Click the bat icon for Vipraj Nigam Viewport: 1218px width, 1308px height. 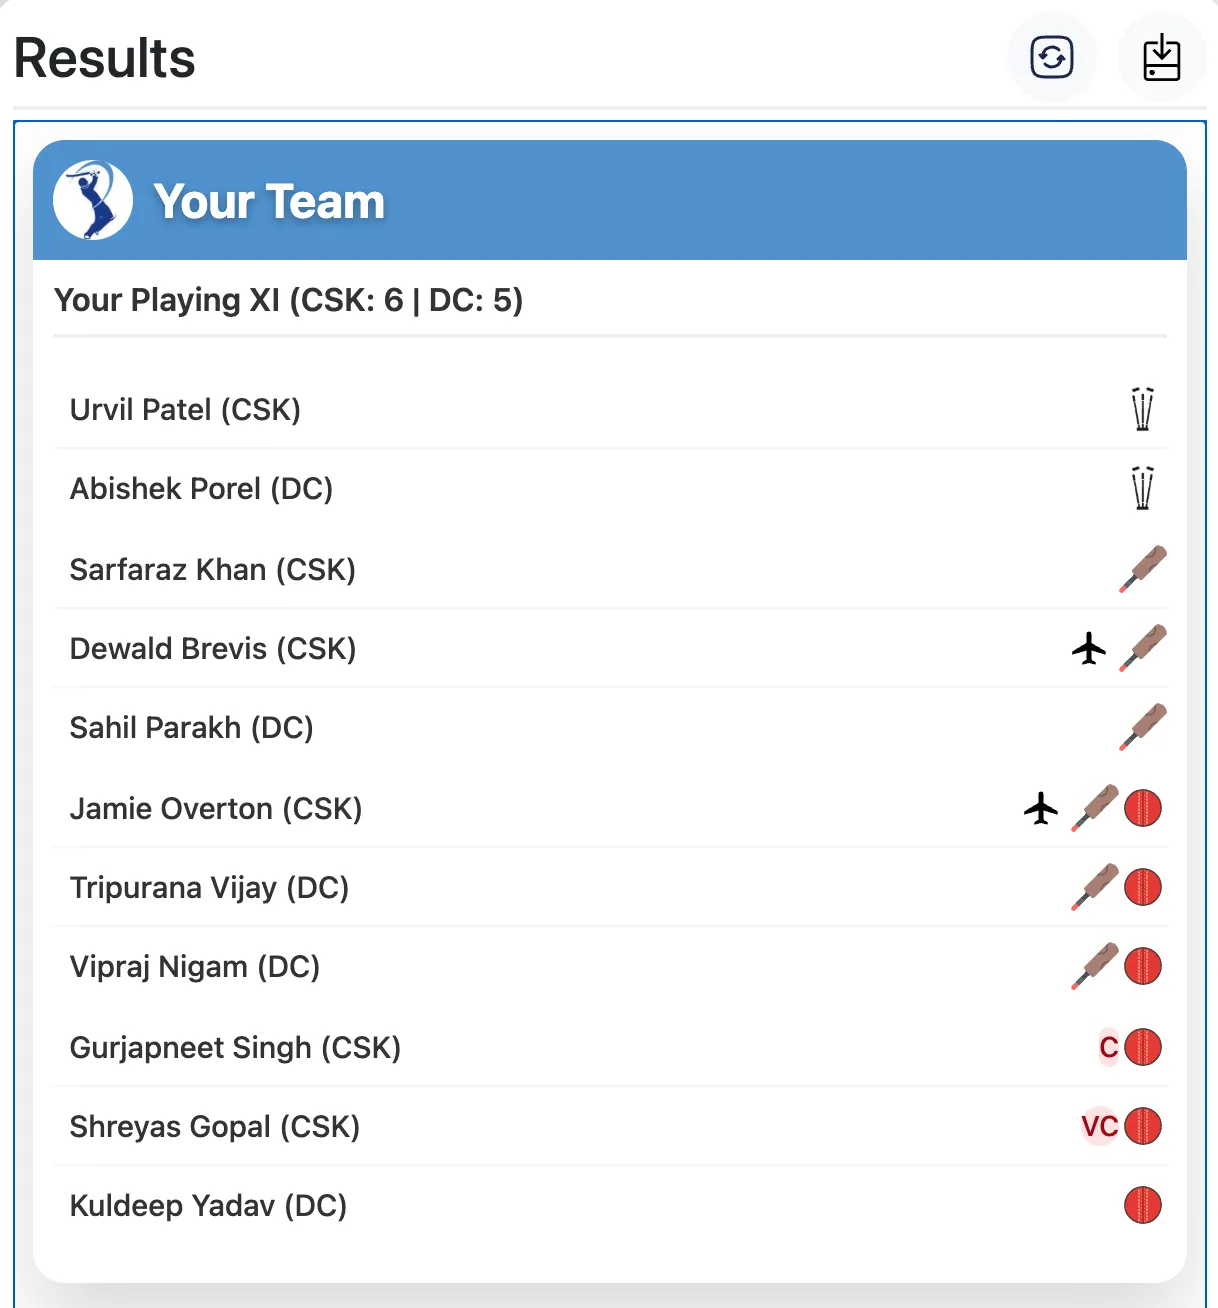(1094, 966)
